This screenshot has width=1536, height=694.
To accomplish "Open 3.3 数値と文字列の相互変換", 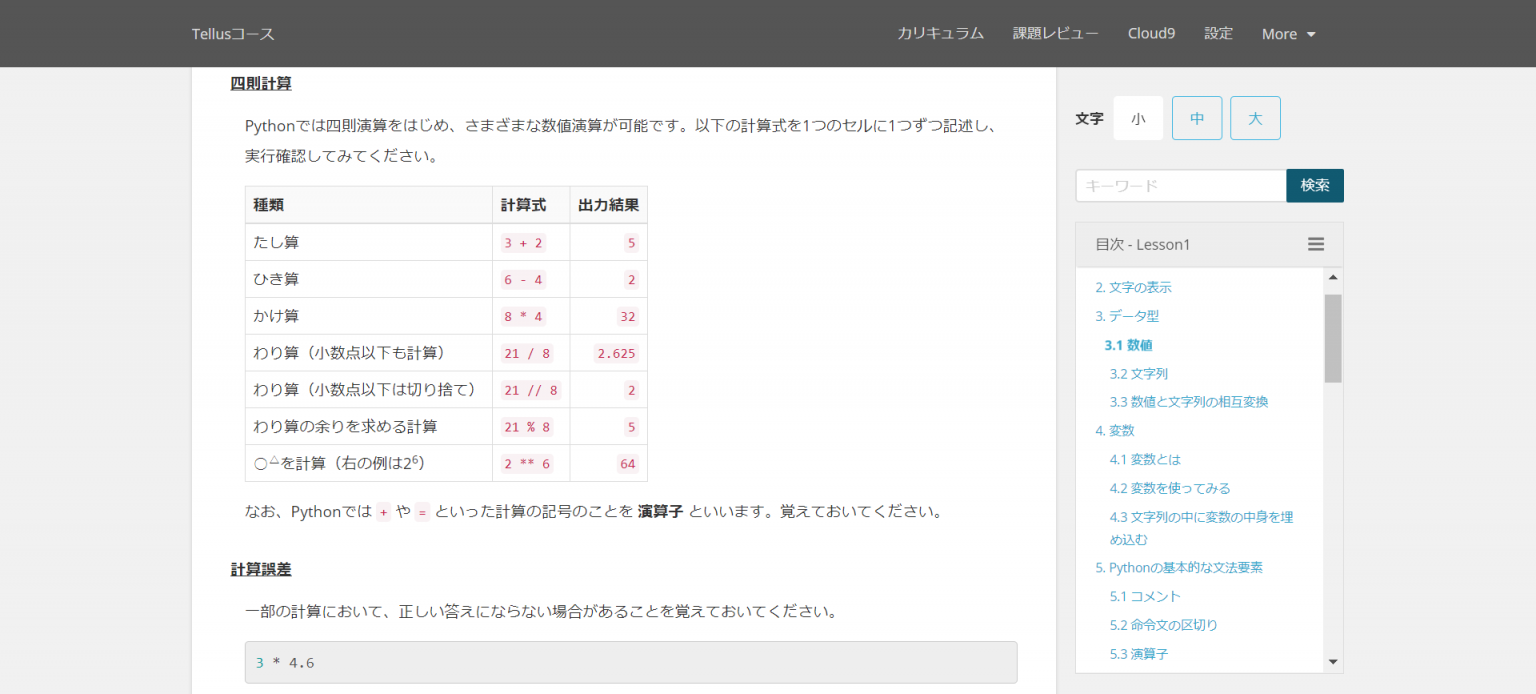I will (1189, 402).
